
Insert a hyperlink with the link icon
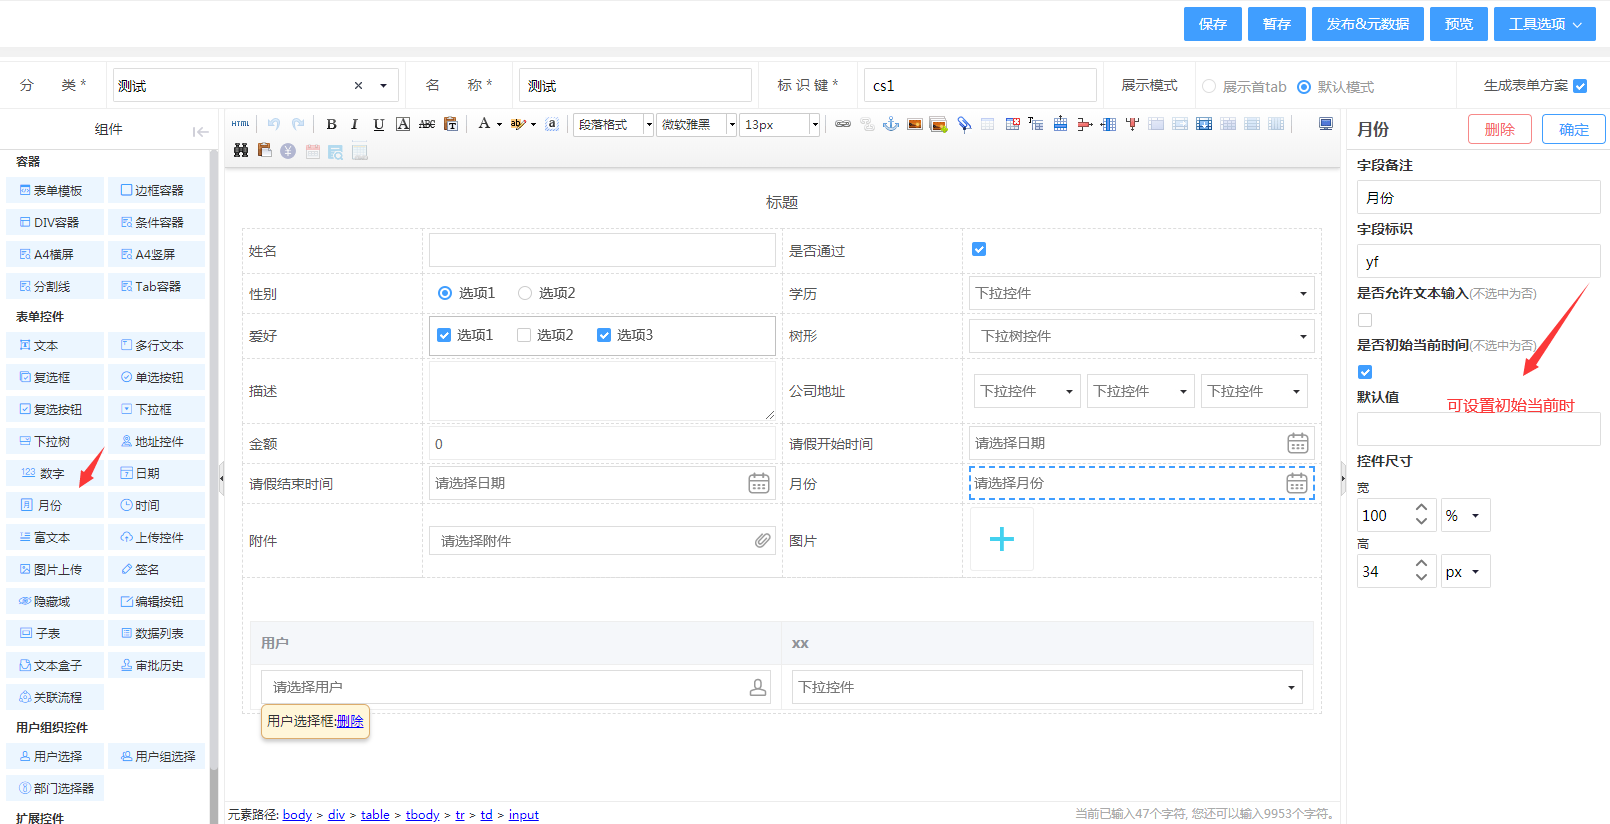coord(843,124)
